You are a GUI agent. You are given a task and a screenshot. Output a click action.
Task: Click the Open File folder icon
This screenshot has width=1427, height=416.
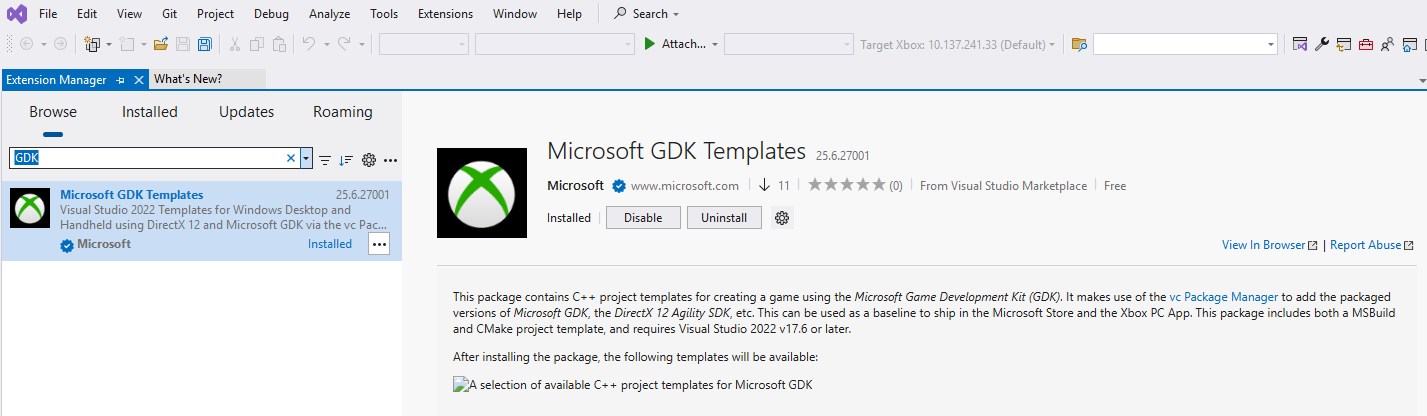(x=161, y=44)
